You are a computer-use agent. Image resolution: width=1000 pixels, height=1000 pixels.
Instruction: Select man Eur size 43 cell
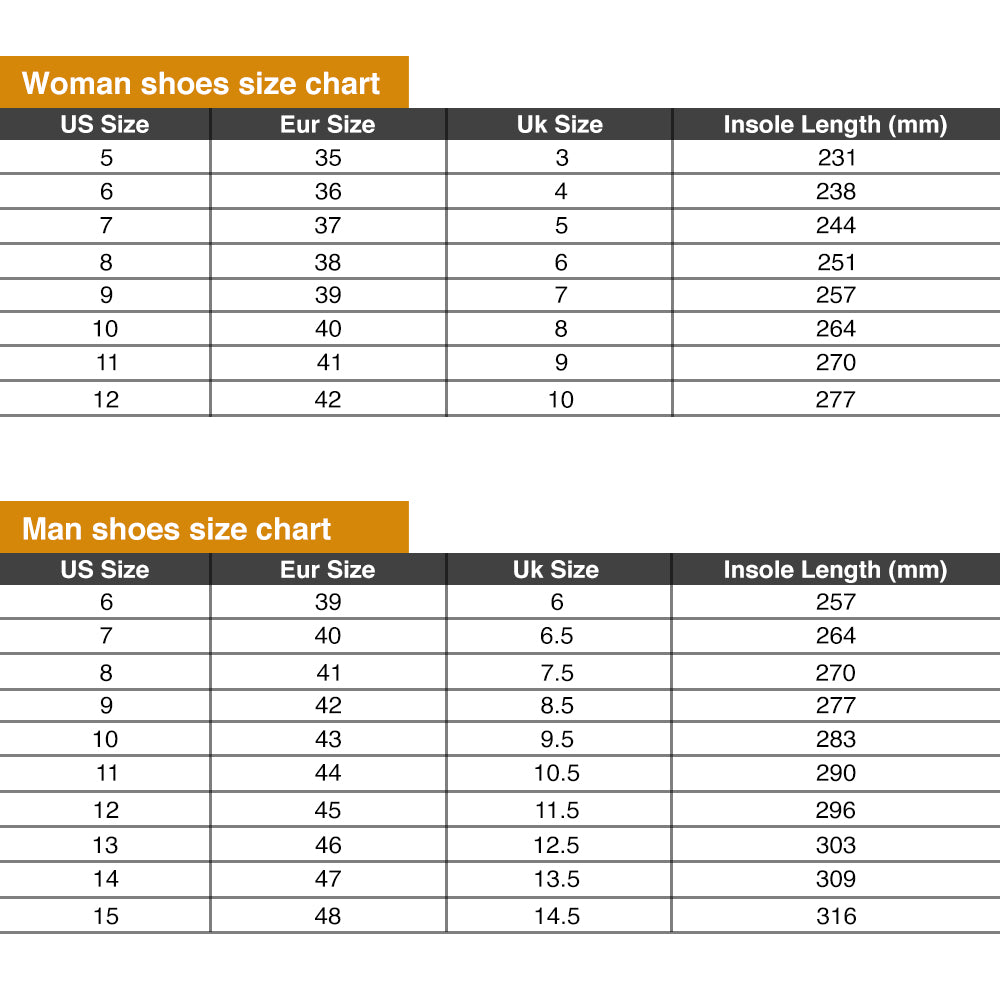point(328,740)
